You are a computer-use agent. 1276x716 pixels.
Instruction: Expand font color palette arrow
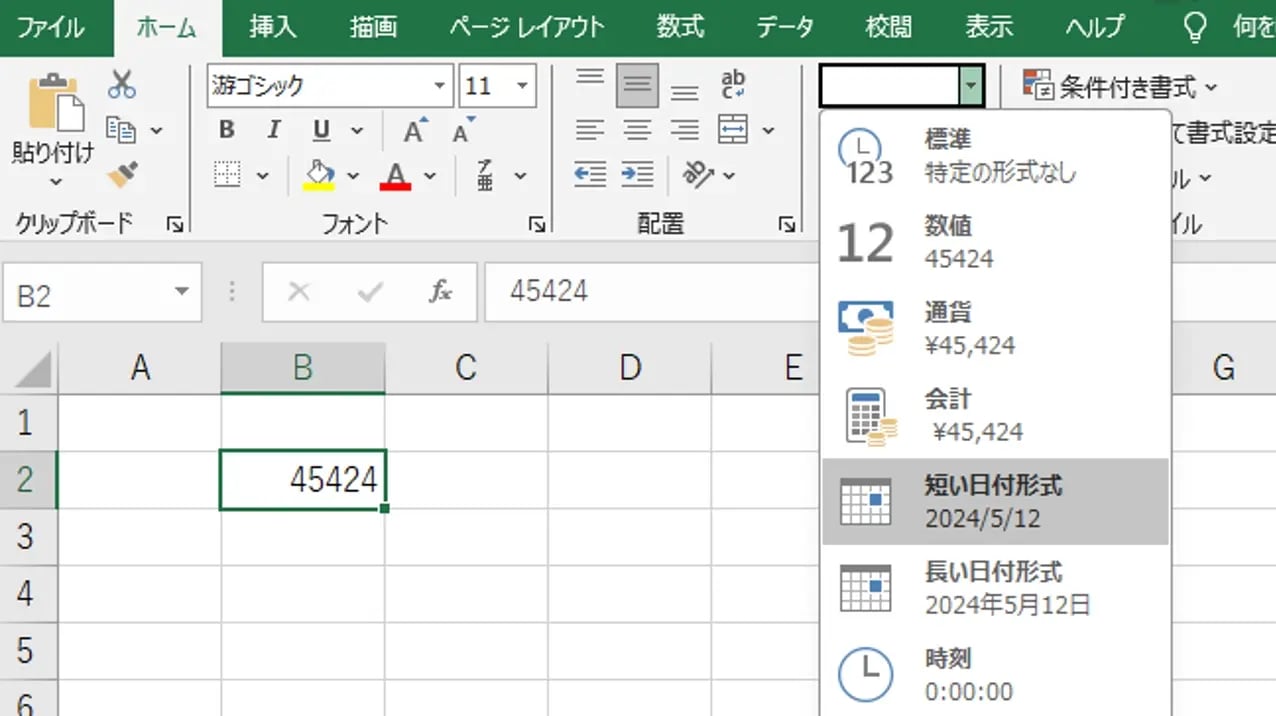click(430, 176)
